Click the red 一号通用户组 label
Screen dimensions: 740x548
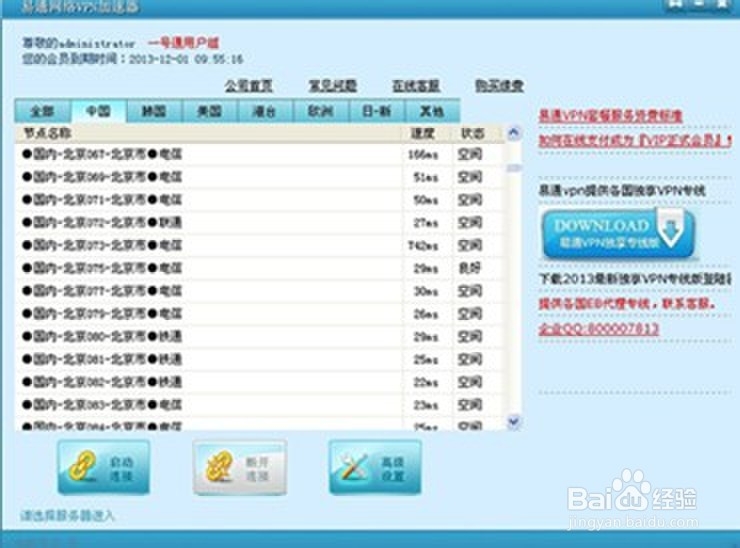pyautogui.click(x=184, y=43)
